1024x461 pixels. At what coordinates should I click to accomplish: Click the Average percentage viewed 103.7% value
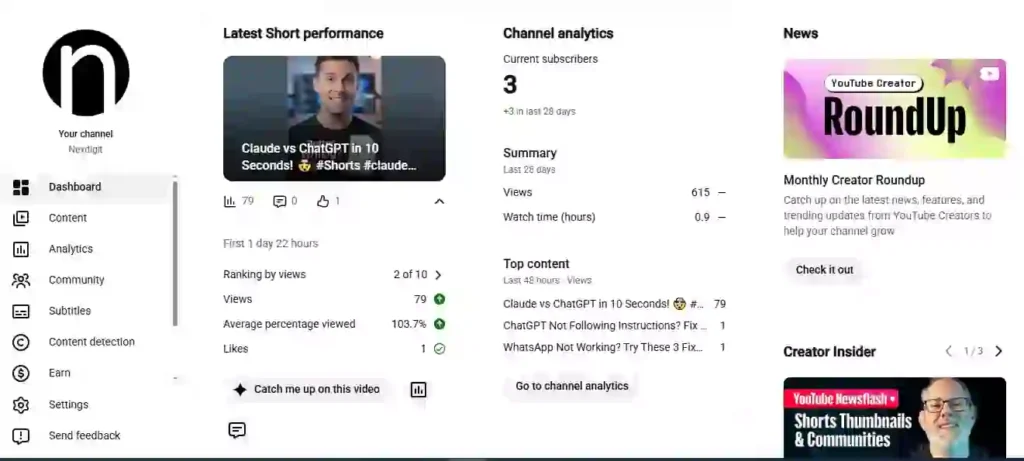409,324
